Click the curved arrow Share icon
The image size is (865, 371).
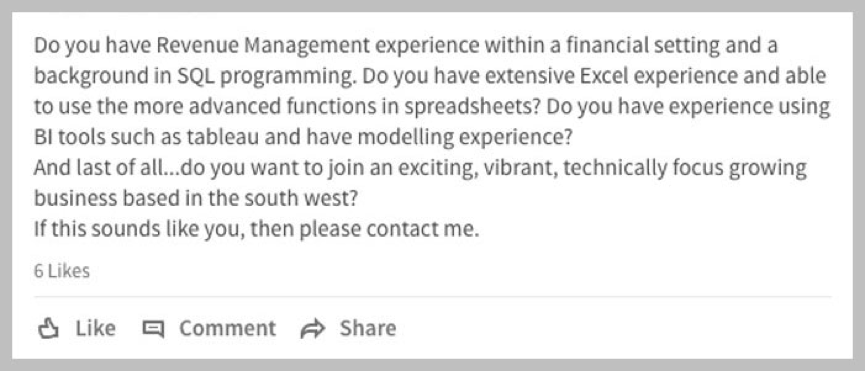pyautogui.click(x=313, y=329)
